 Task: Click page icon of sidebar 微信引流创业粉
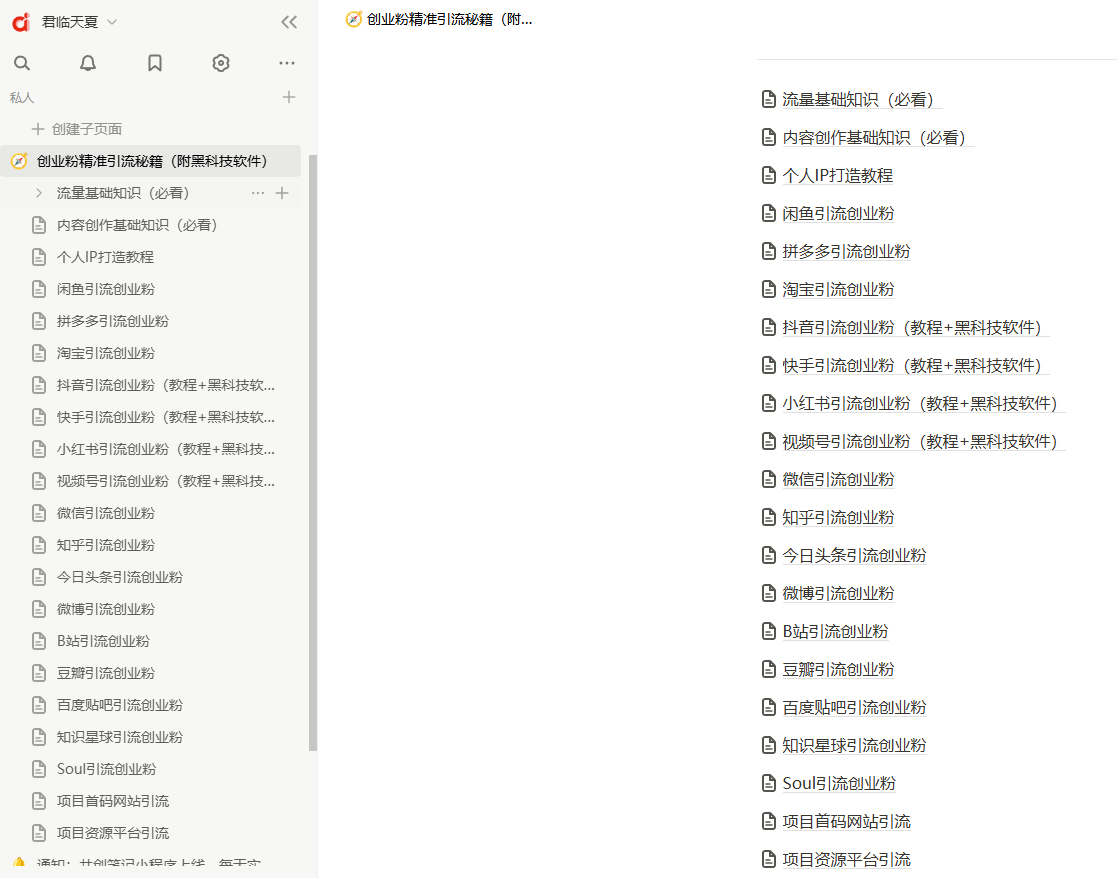coord(39,513)
